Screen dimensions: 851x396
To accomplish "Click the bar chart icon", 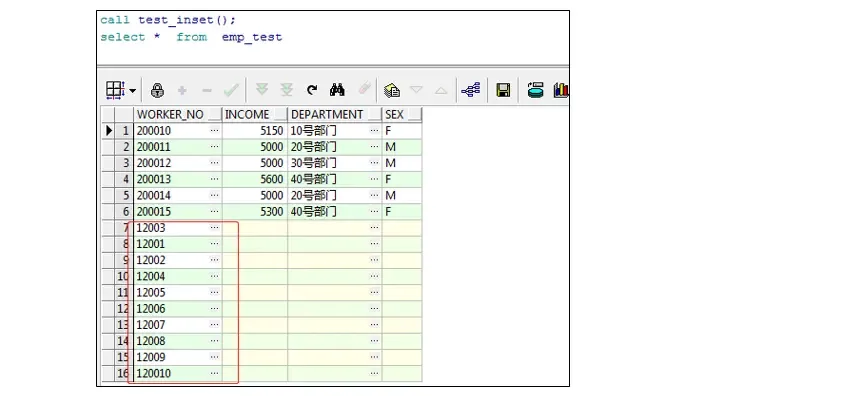I will pyautogui.click(x=561, y=90).
